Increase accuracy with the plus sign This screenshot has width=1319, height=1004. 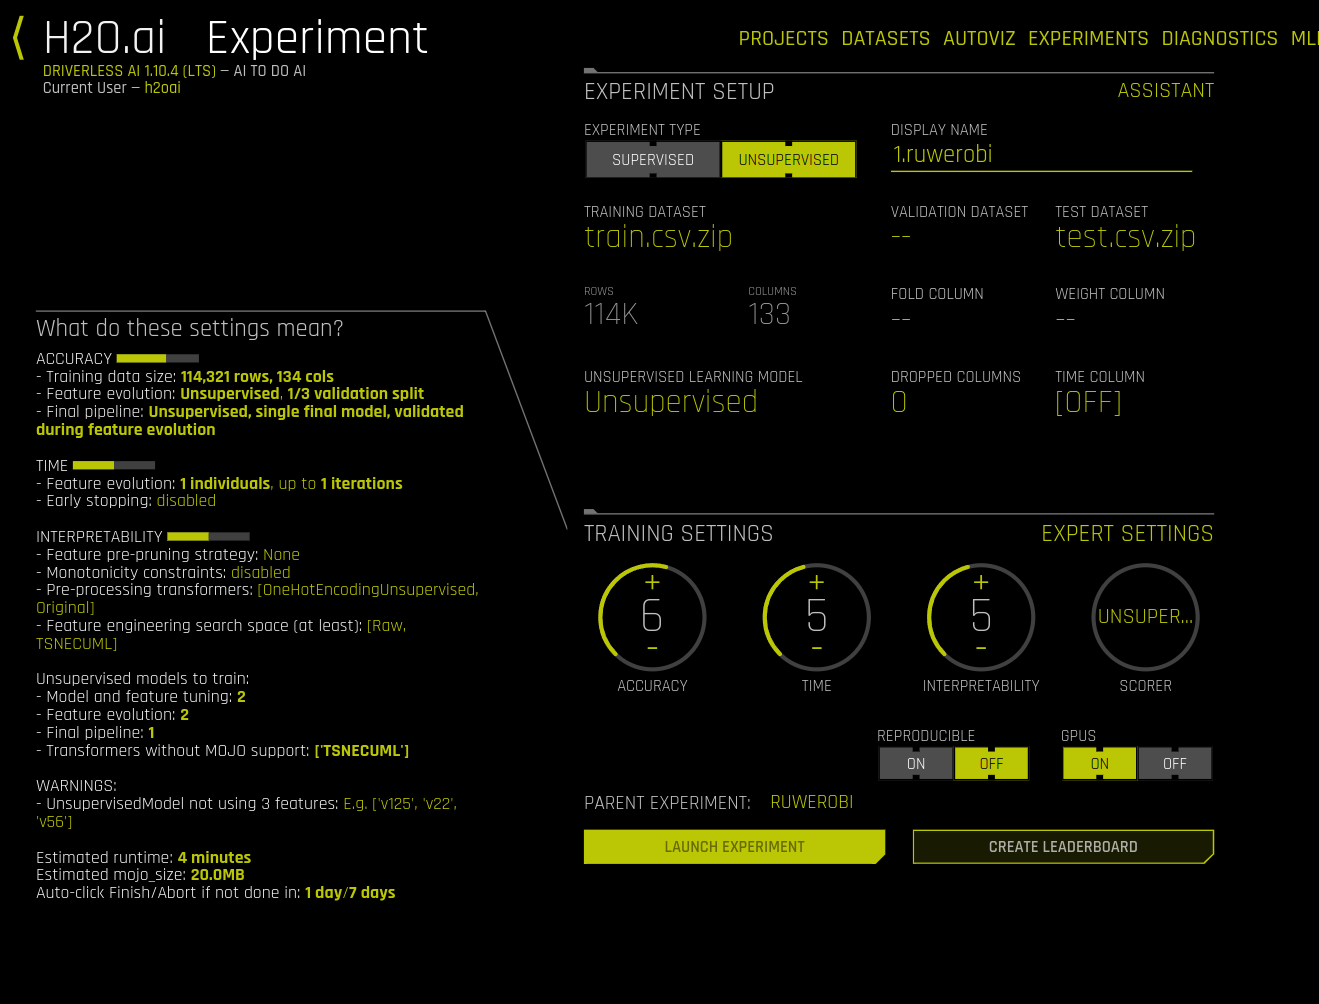(x=652, y=582)
